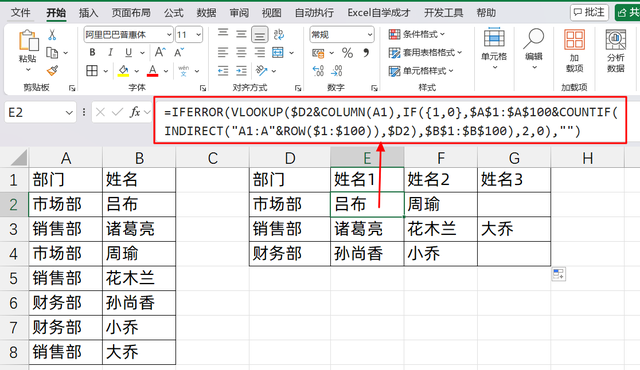Apply comma style
This screenshot has height=370, width=640.
(x=366, y=53)
